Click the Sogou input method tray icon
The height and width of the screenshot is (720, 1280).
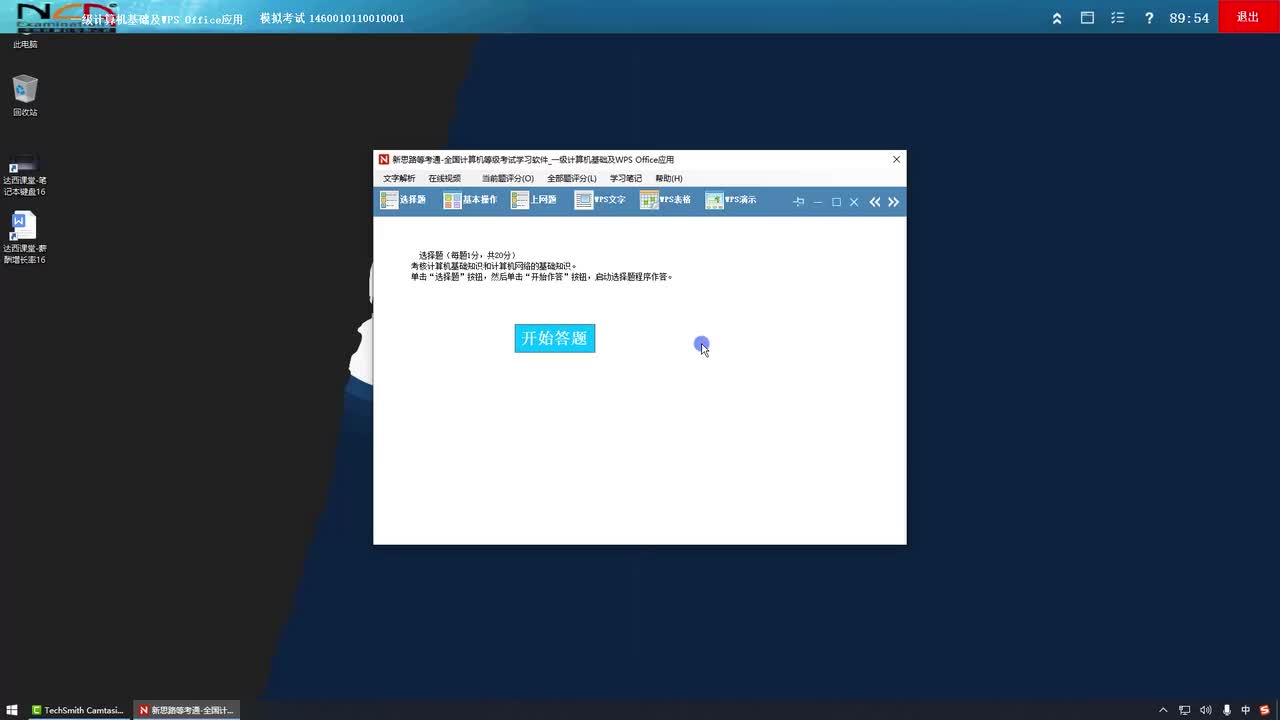1265,710
